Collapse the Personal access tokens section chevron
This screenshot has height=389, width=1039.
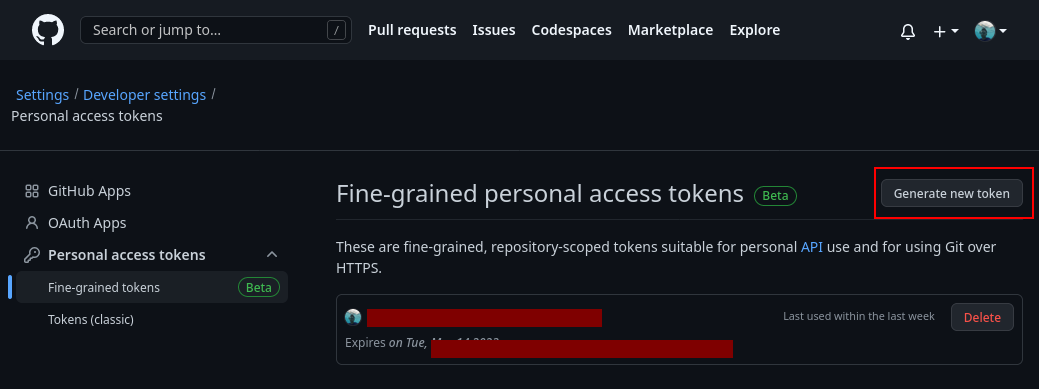click(272, 255)
